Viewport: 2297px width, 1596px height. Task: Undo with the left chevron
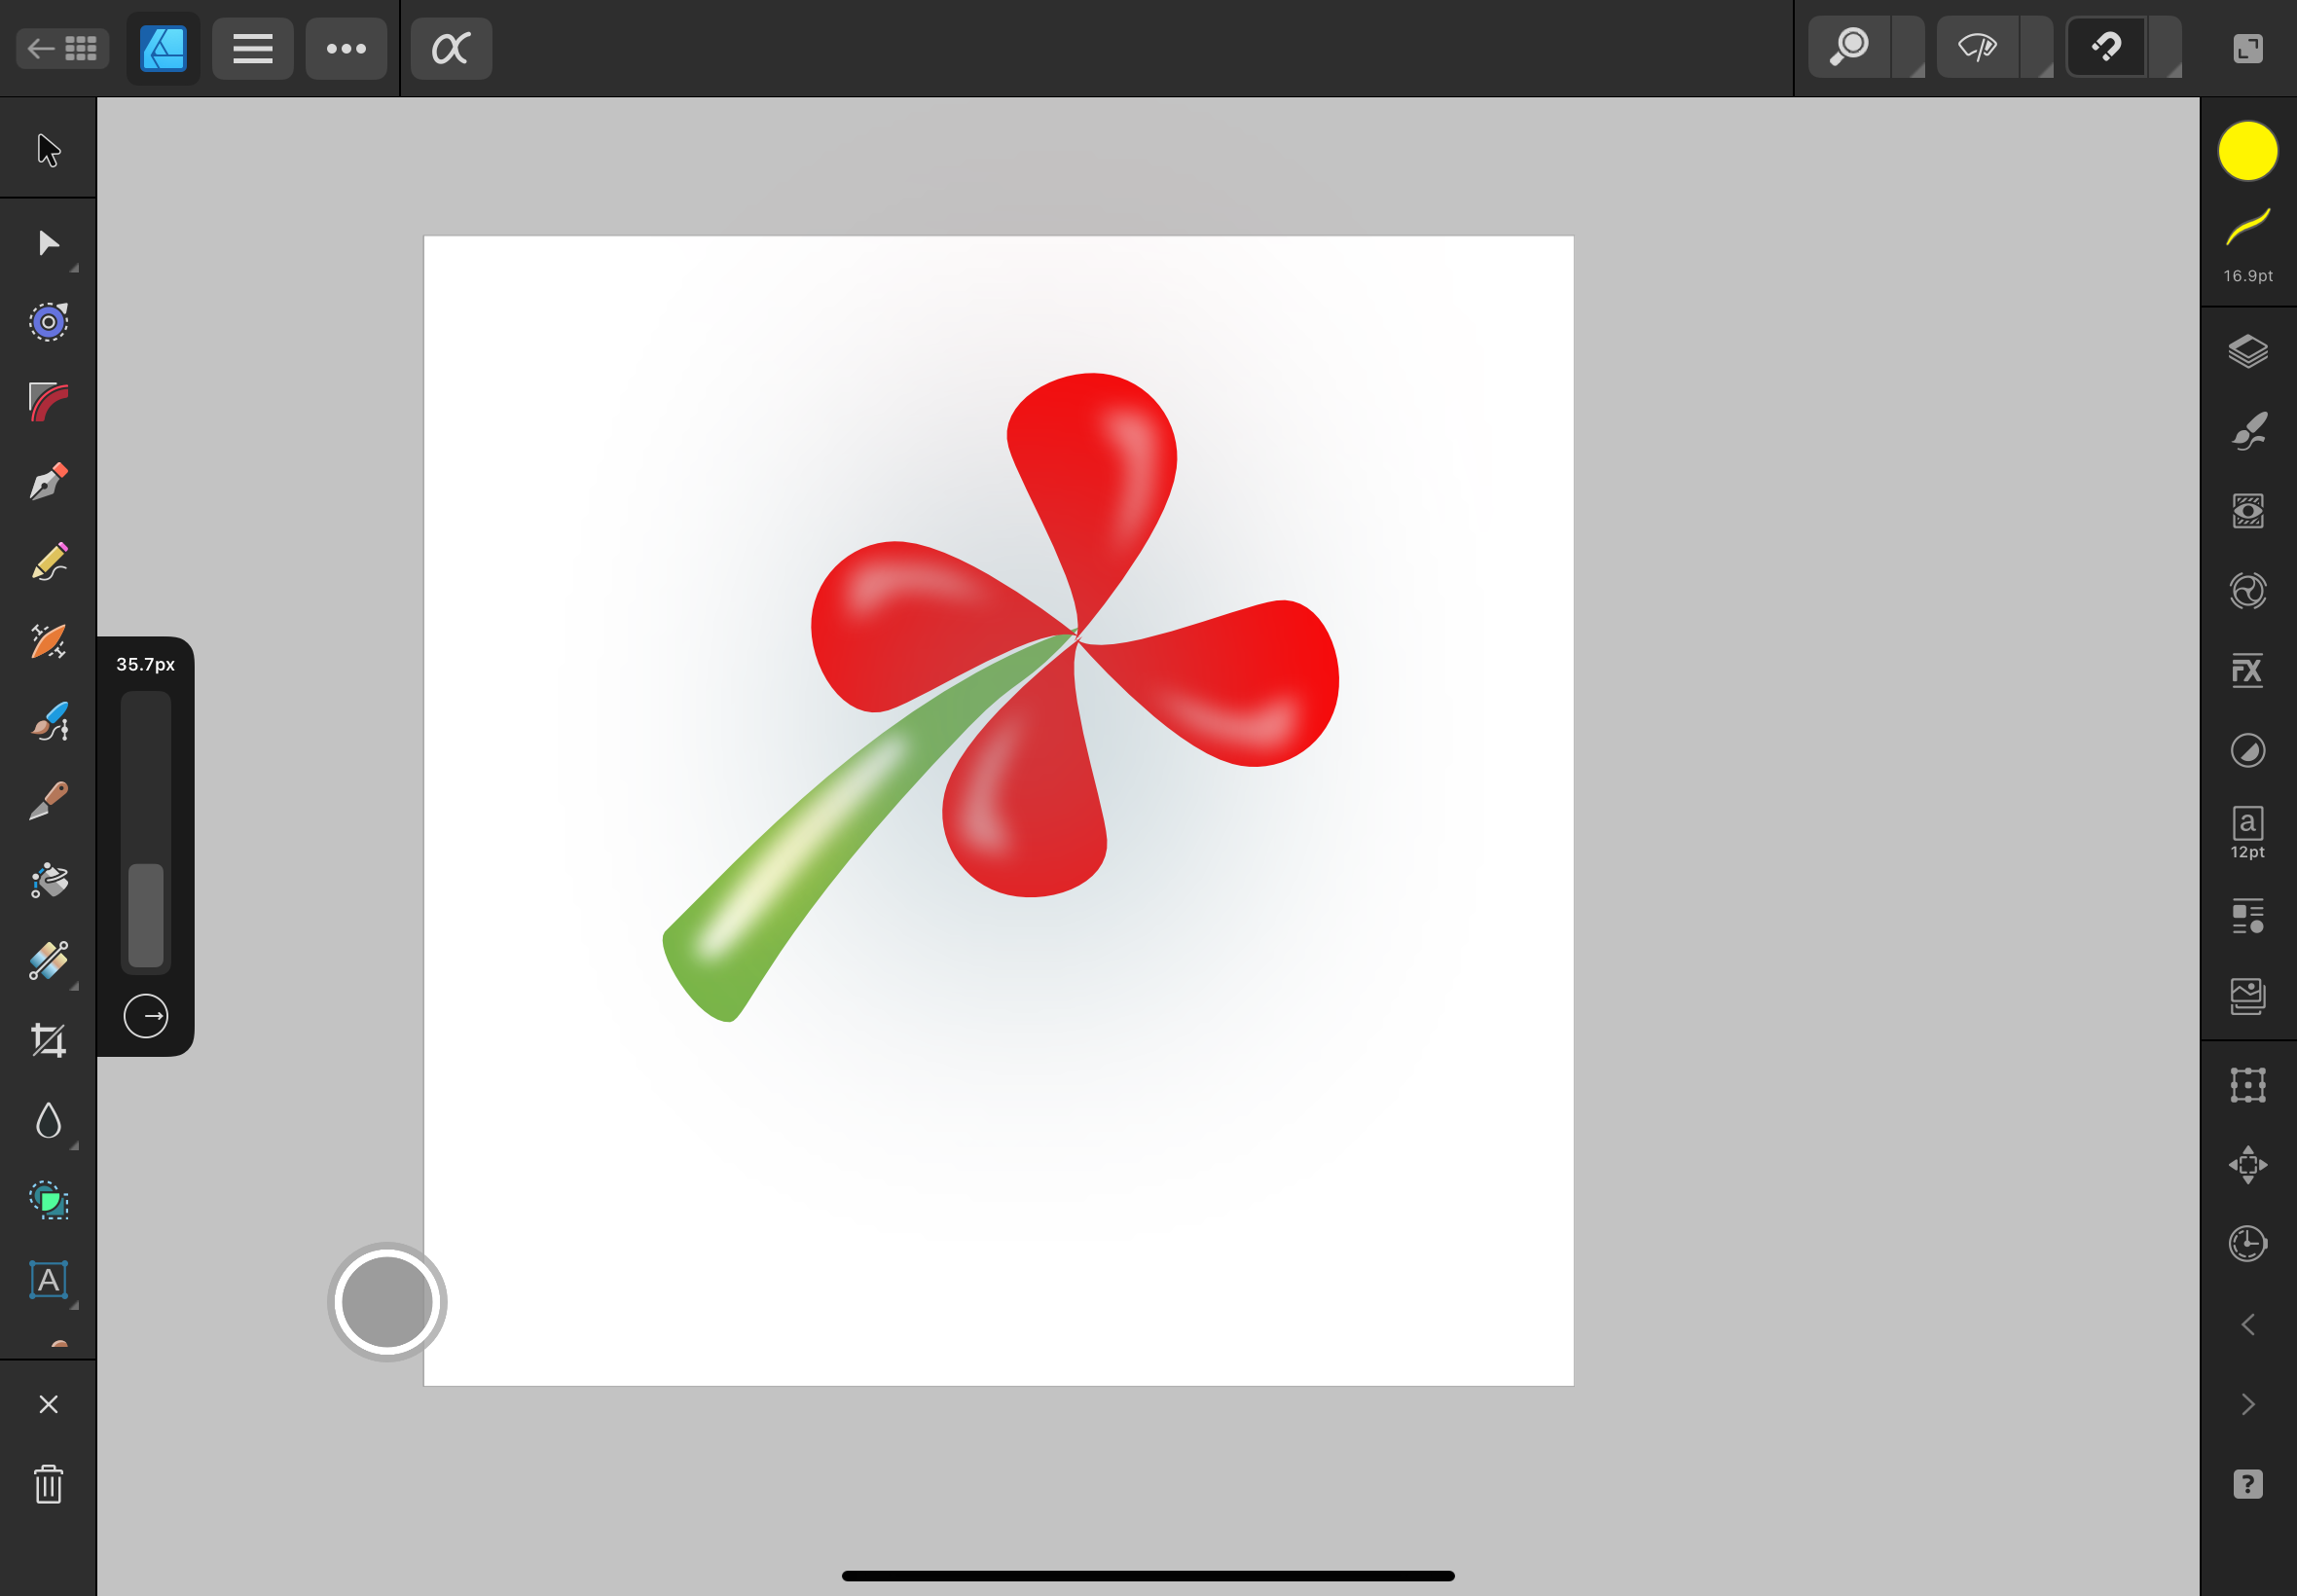[x=2248, y=1324]
